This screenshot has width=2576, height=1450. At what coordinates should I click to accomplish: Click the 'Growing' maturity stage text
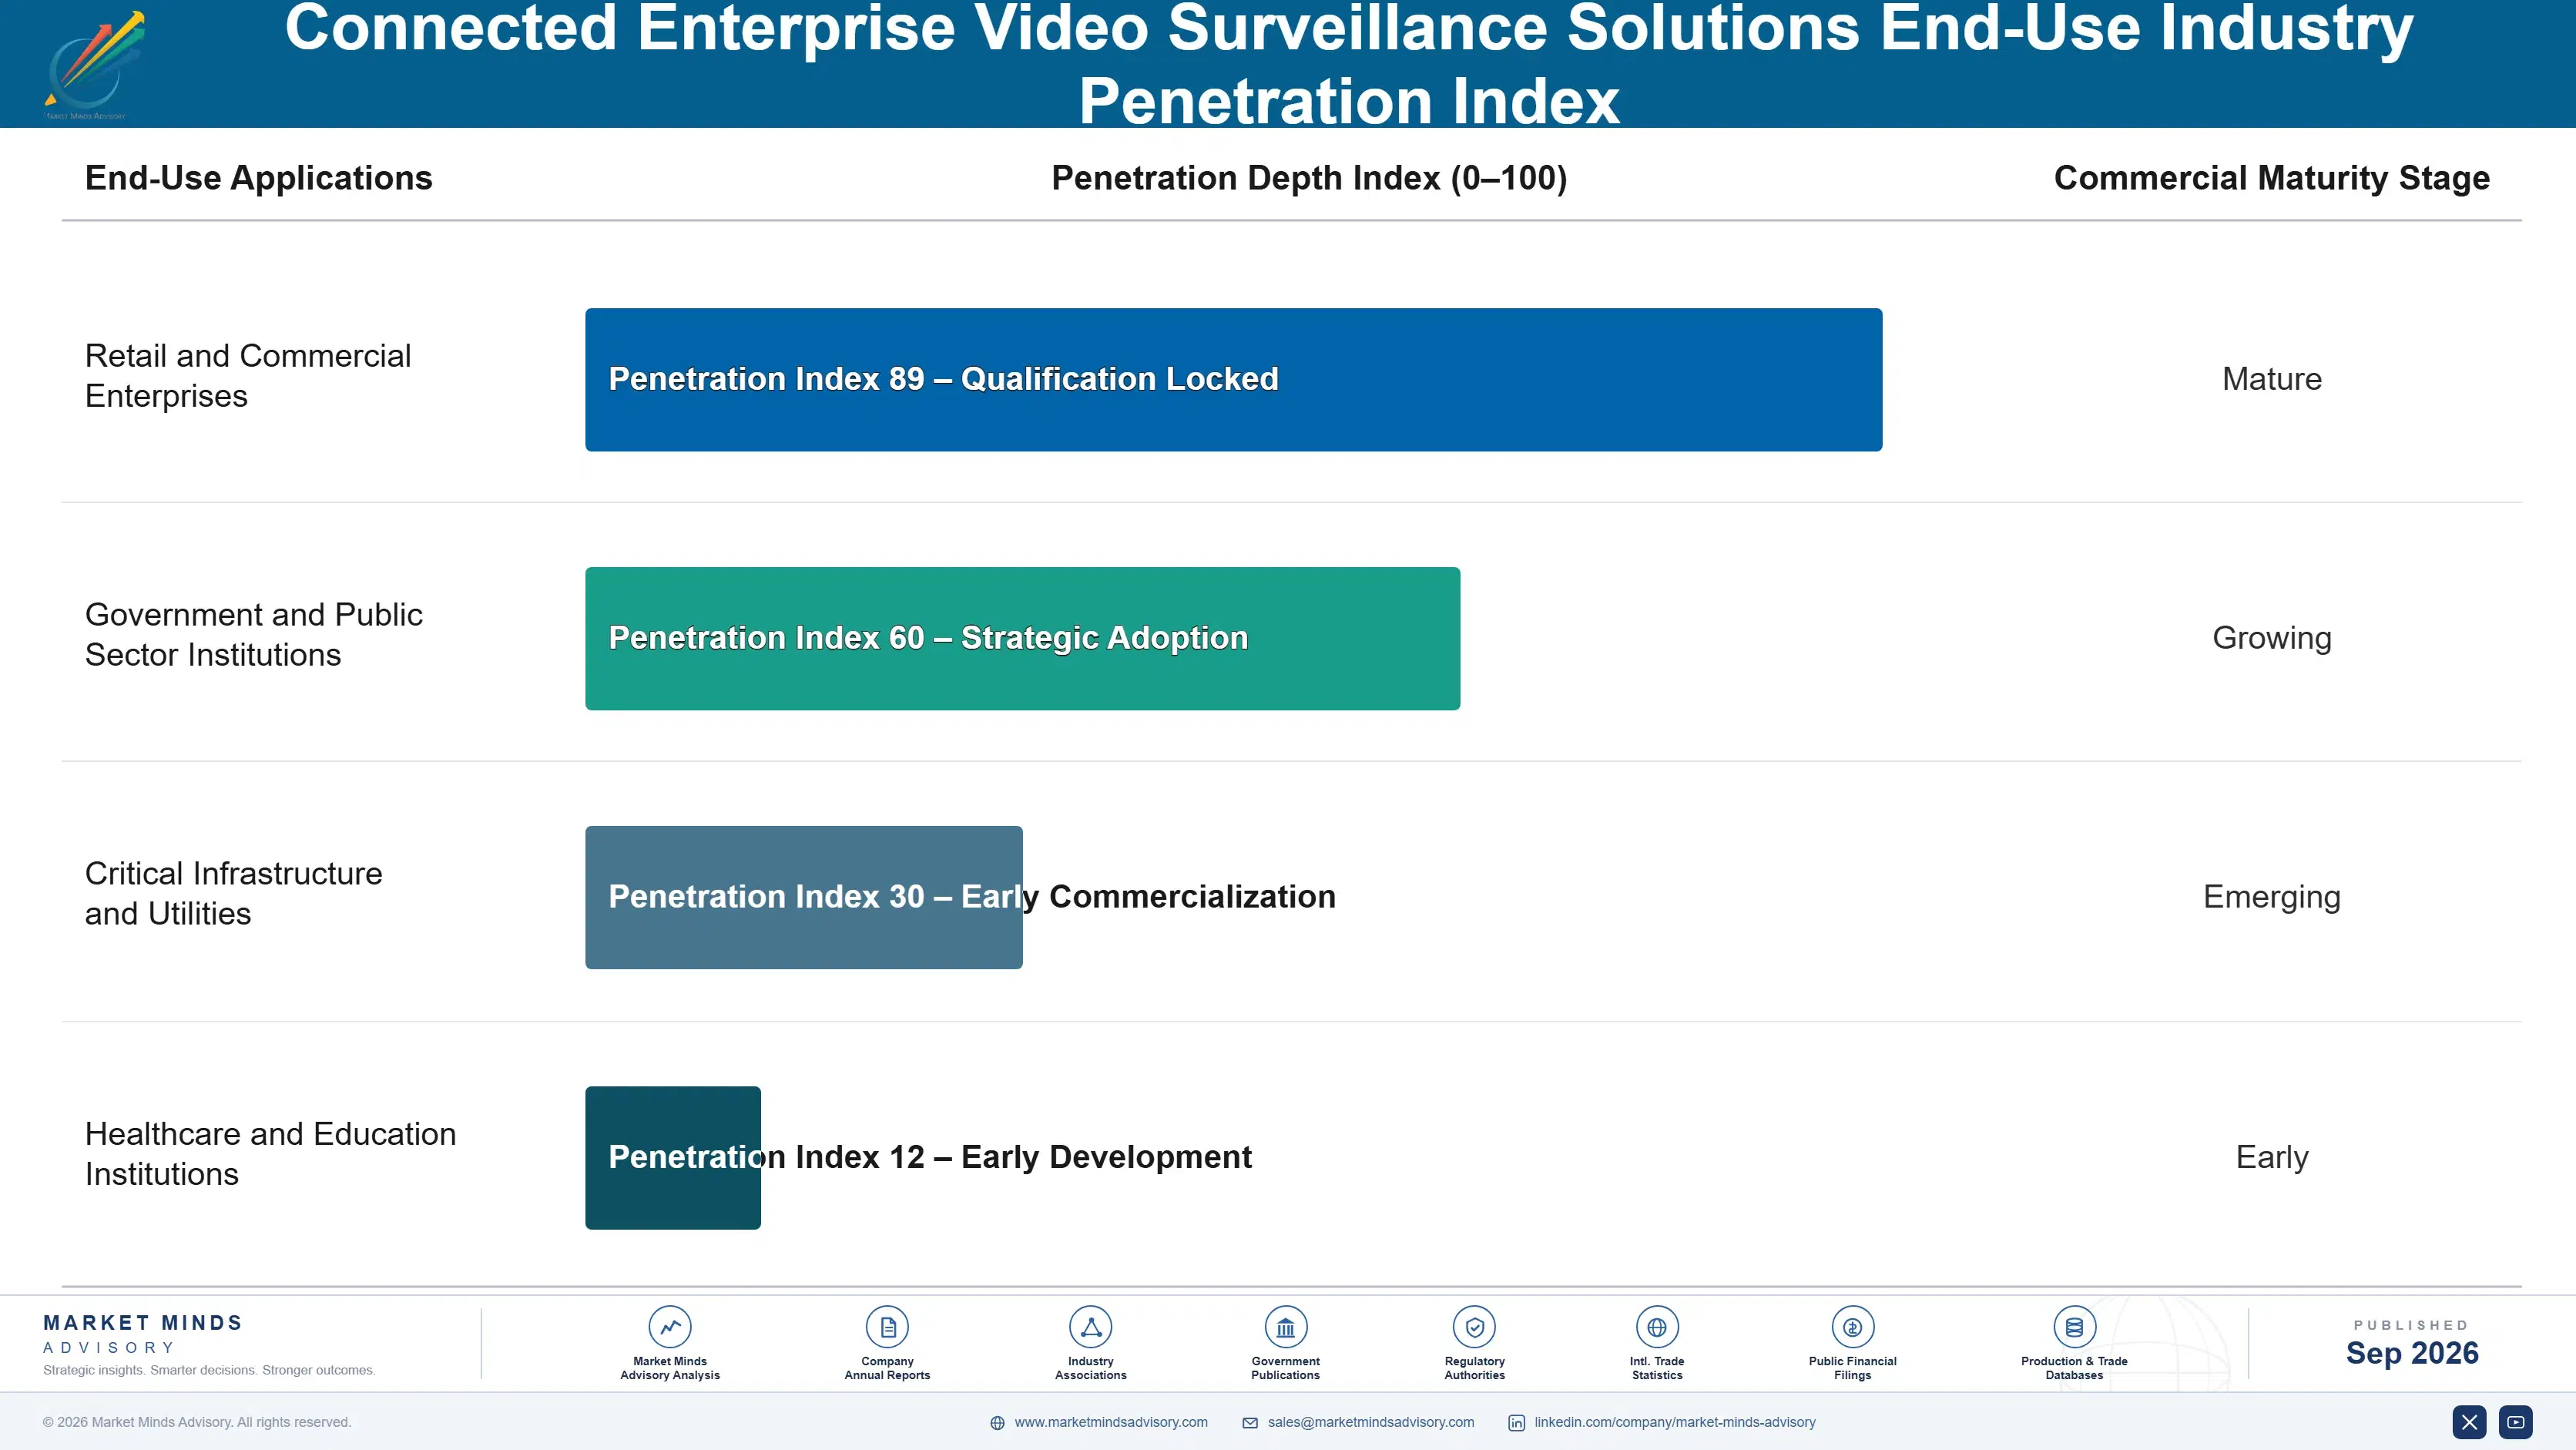coord(2271,638)
